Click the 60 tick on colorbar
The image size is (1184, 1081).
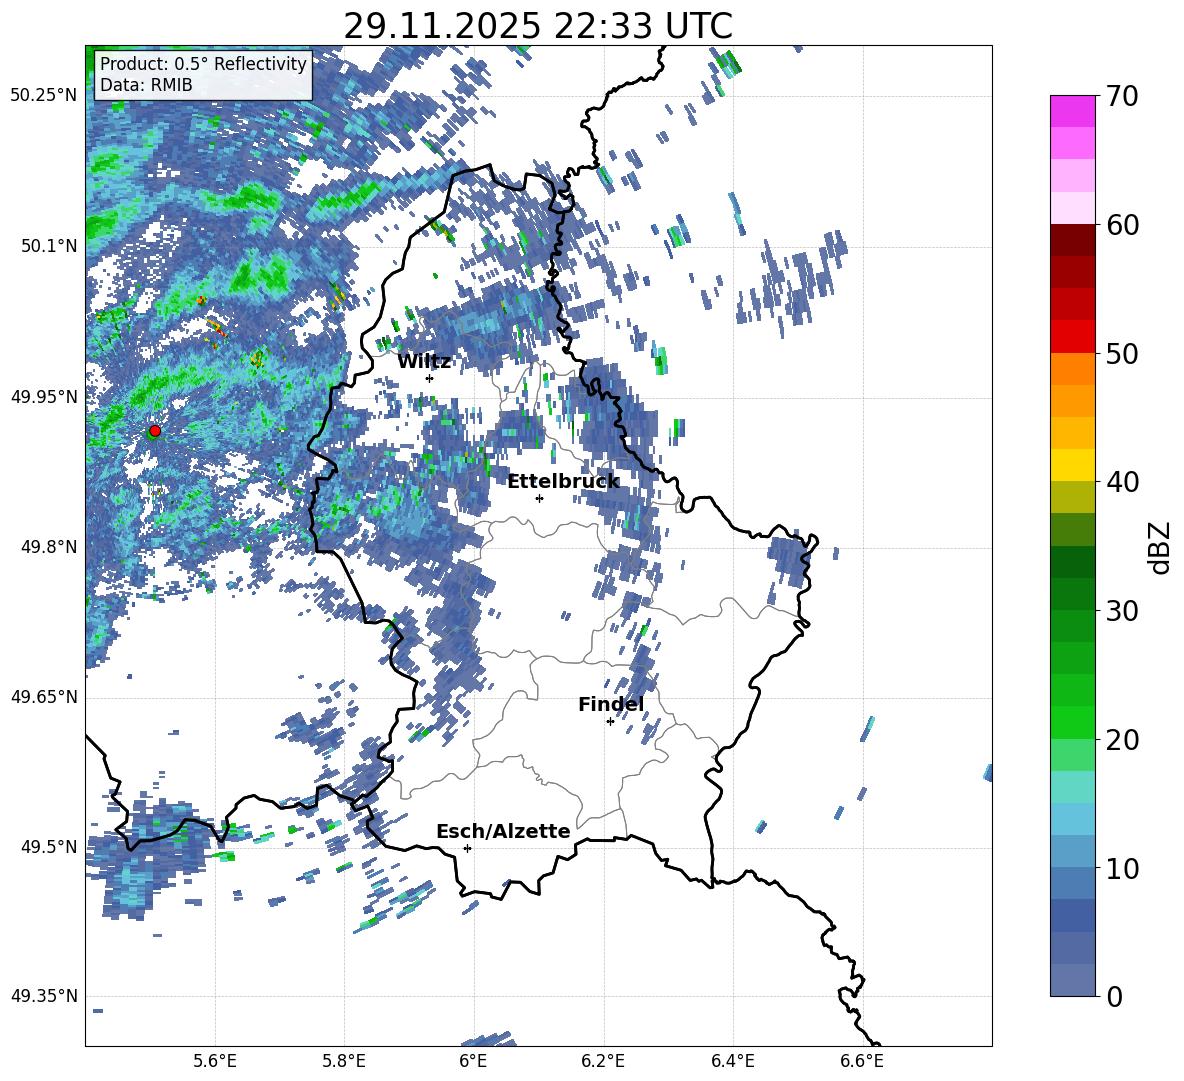pos(1123,225)
